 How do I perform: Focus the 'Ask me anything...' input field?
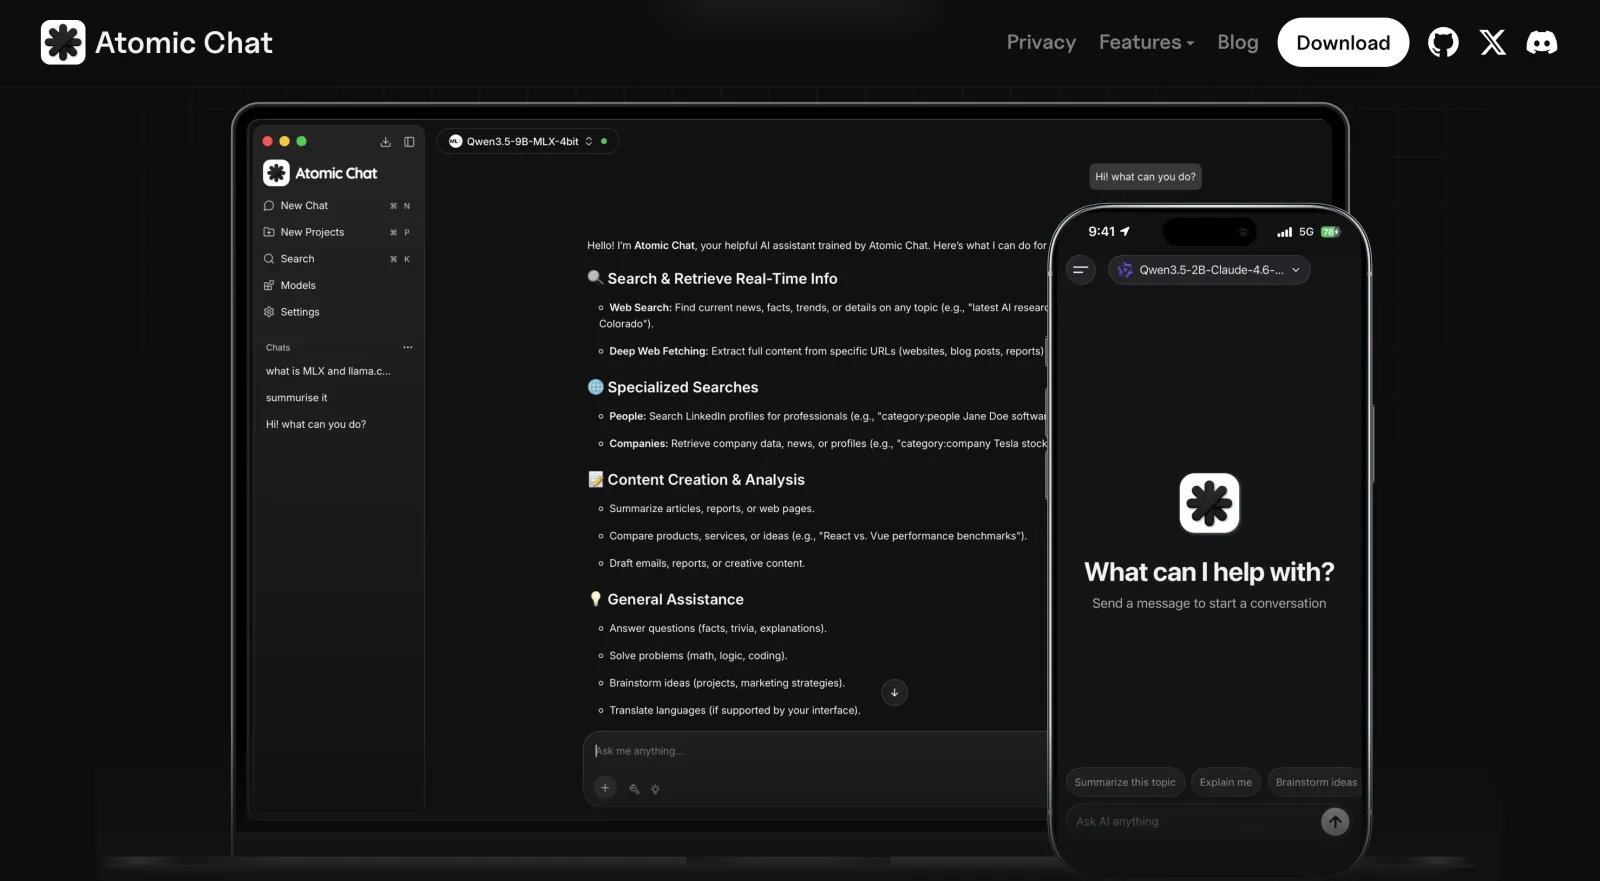click(815, 751)
